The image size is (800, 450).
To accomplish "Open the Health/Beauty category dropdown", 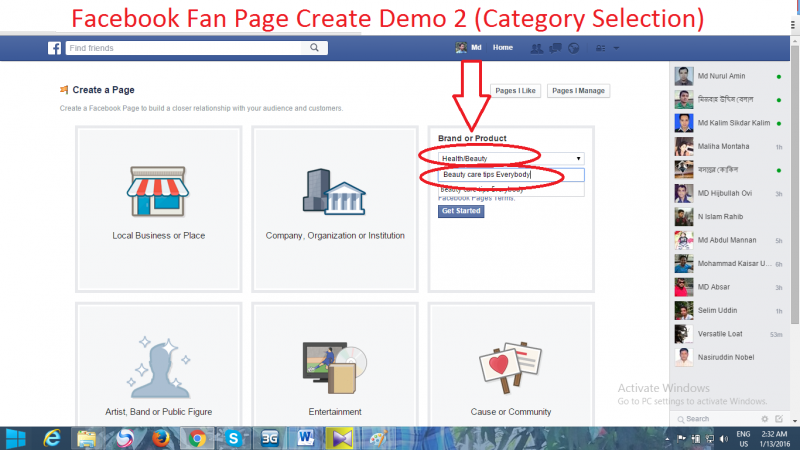I will (511, 159).
